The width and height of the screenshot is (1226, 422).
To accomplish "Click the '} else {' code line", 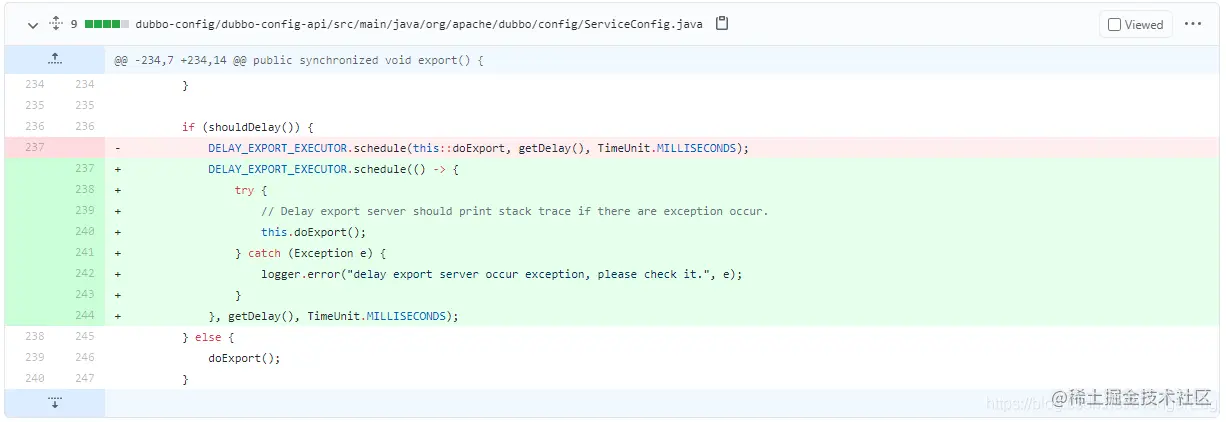I will tap(208, 337).
